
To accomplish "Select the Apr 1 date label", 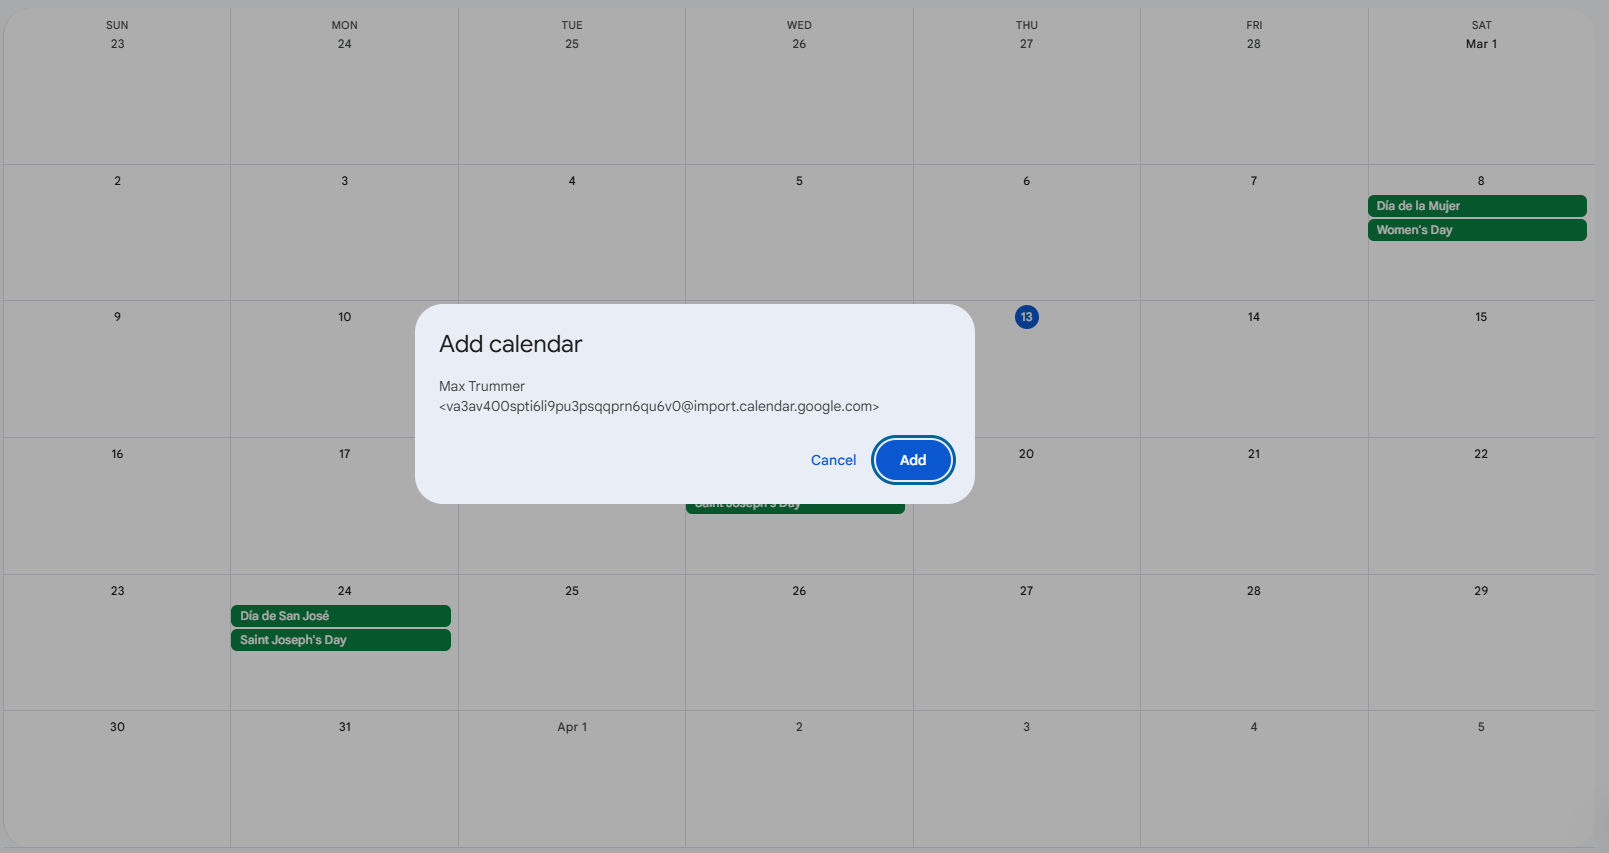I will point(572,727).
